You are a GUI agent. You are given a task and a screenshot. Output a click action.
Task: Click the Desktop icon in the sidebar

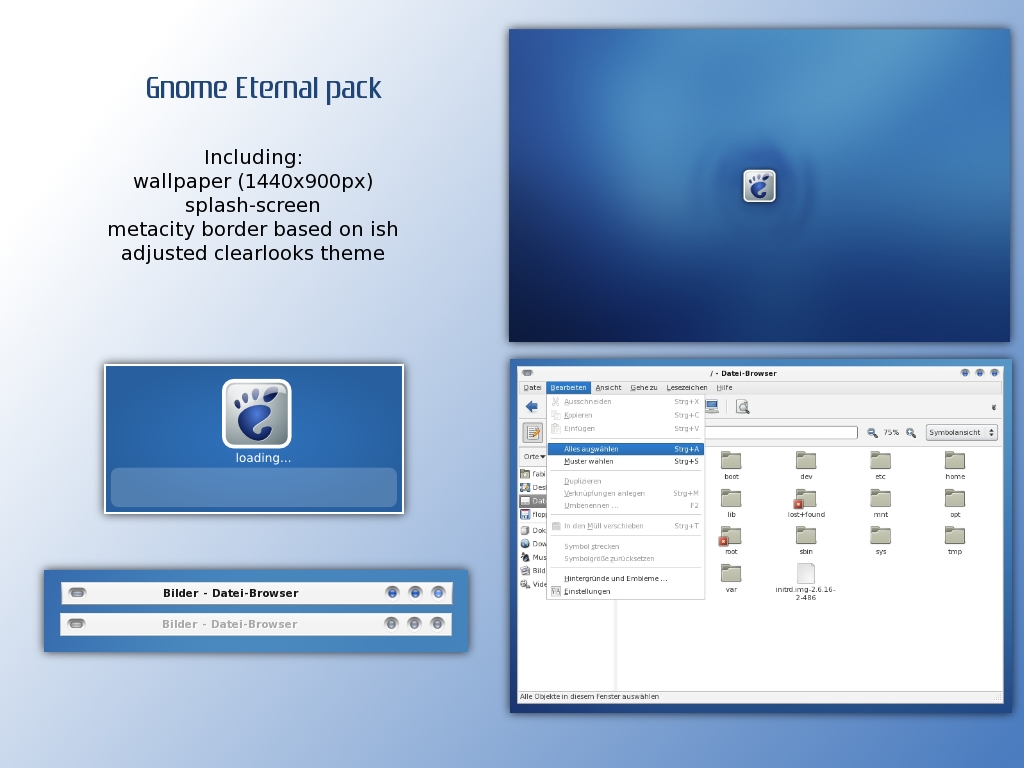click(525, 487)
